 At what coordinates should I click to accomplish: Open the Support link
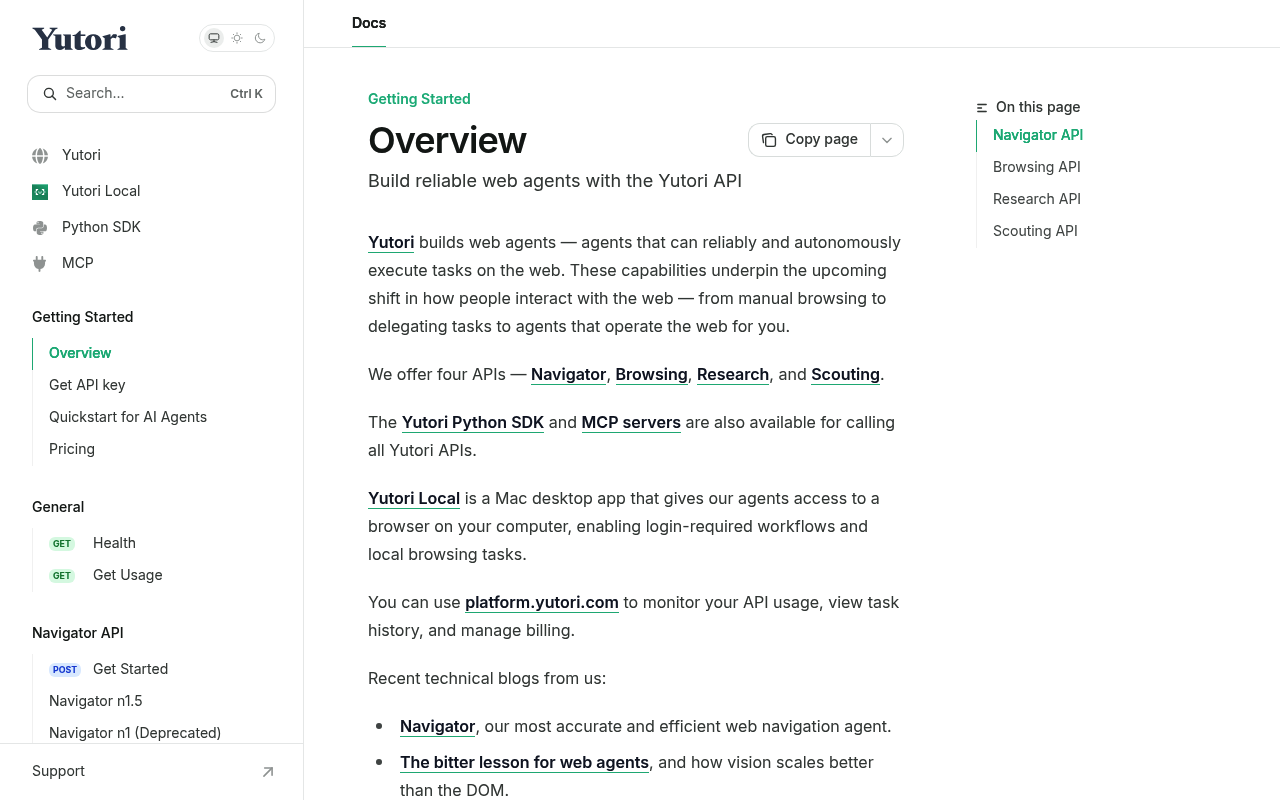58,771
